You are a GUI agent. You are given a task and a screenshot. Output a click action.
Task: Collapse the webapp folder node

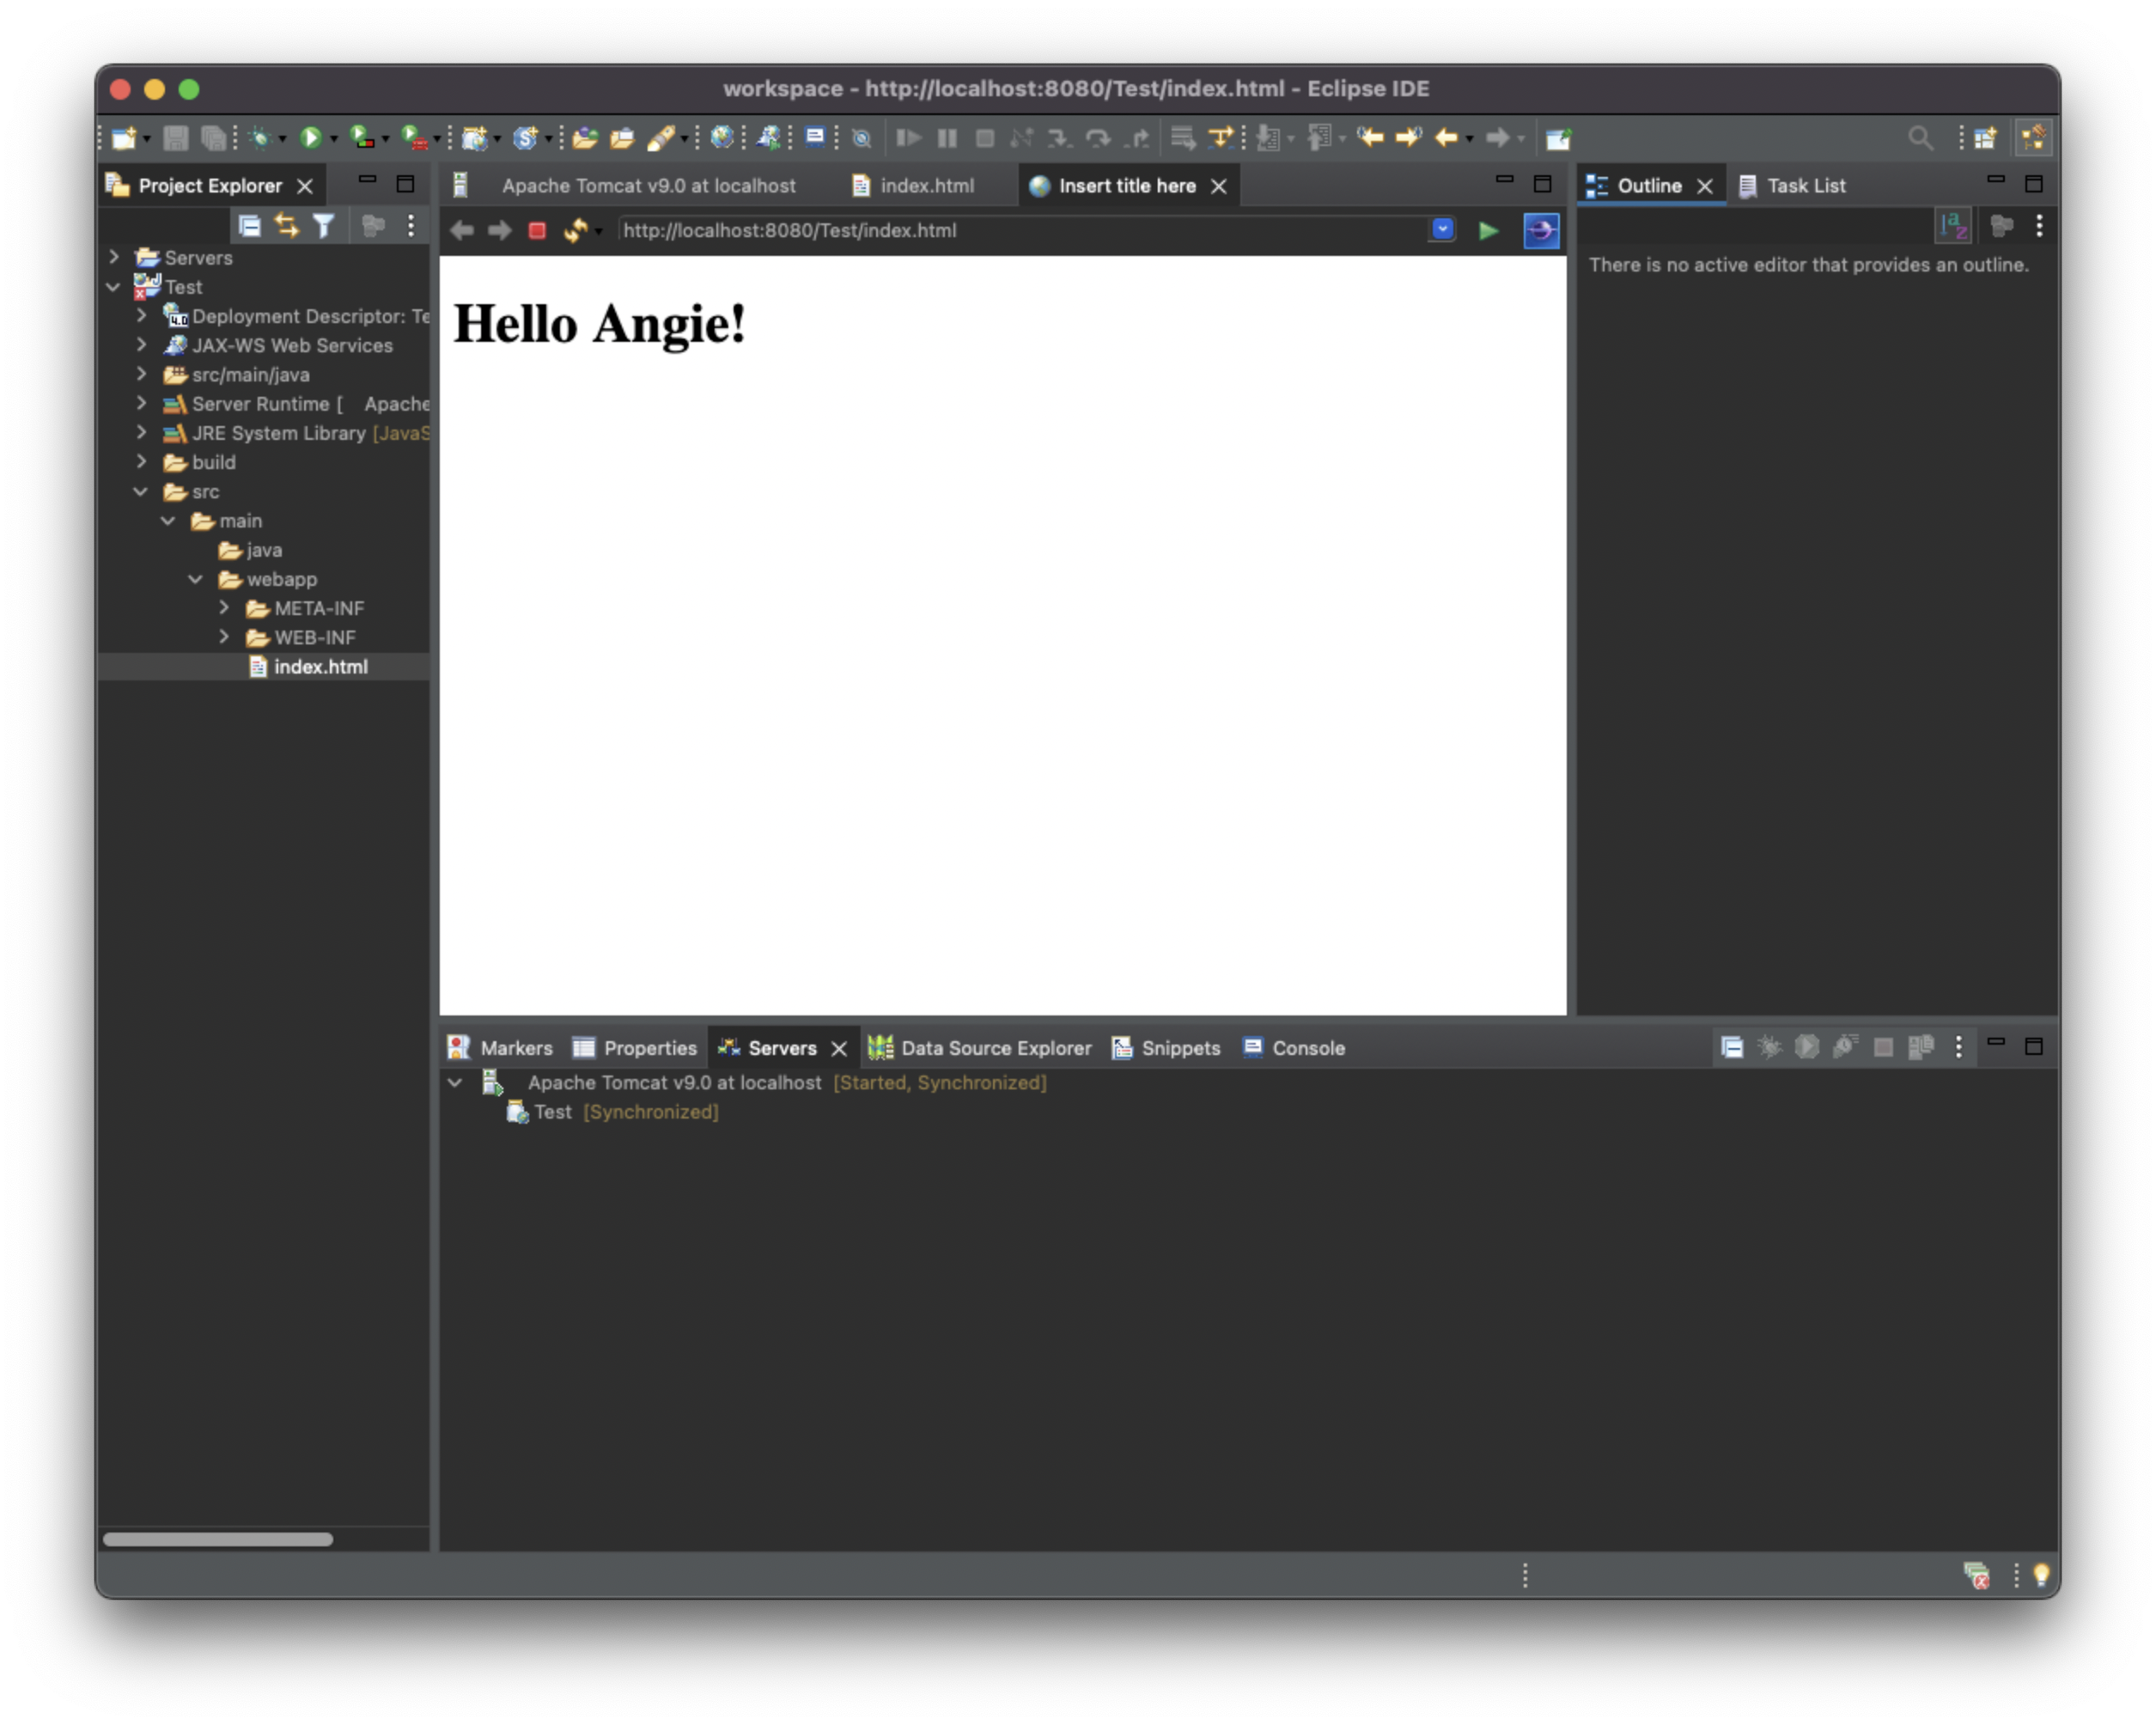[x=196, y=579]
